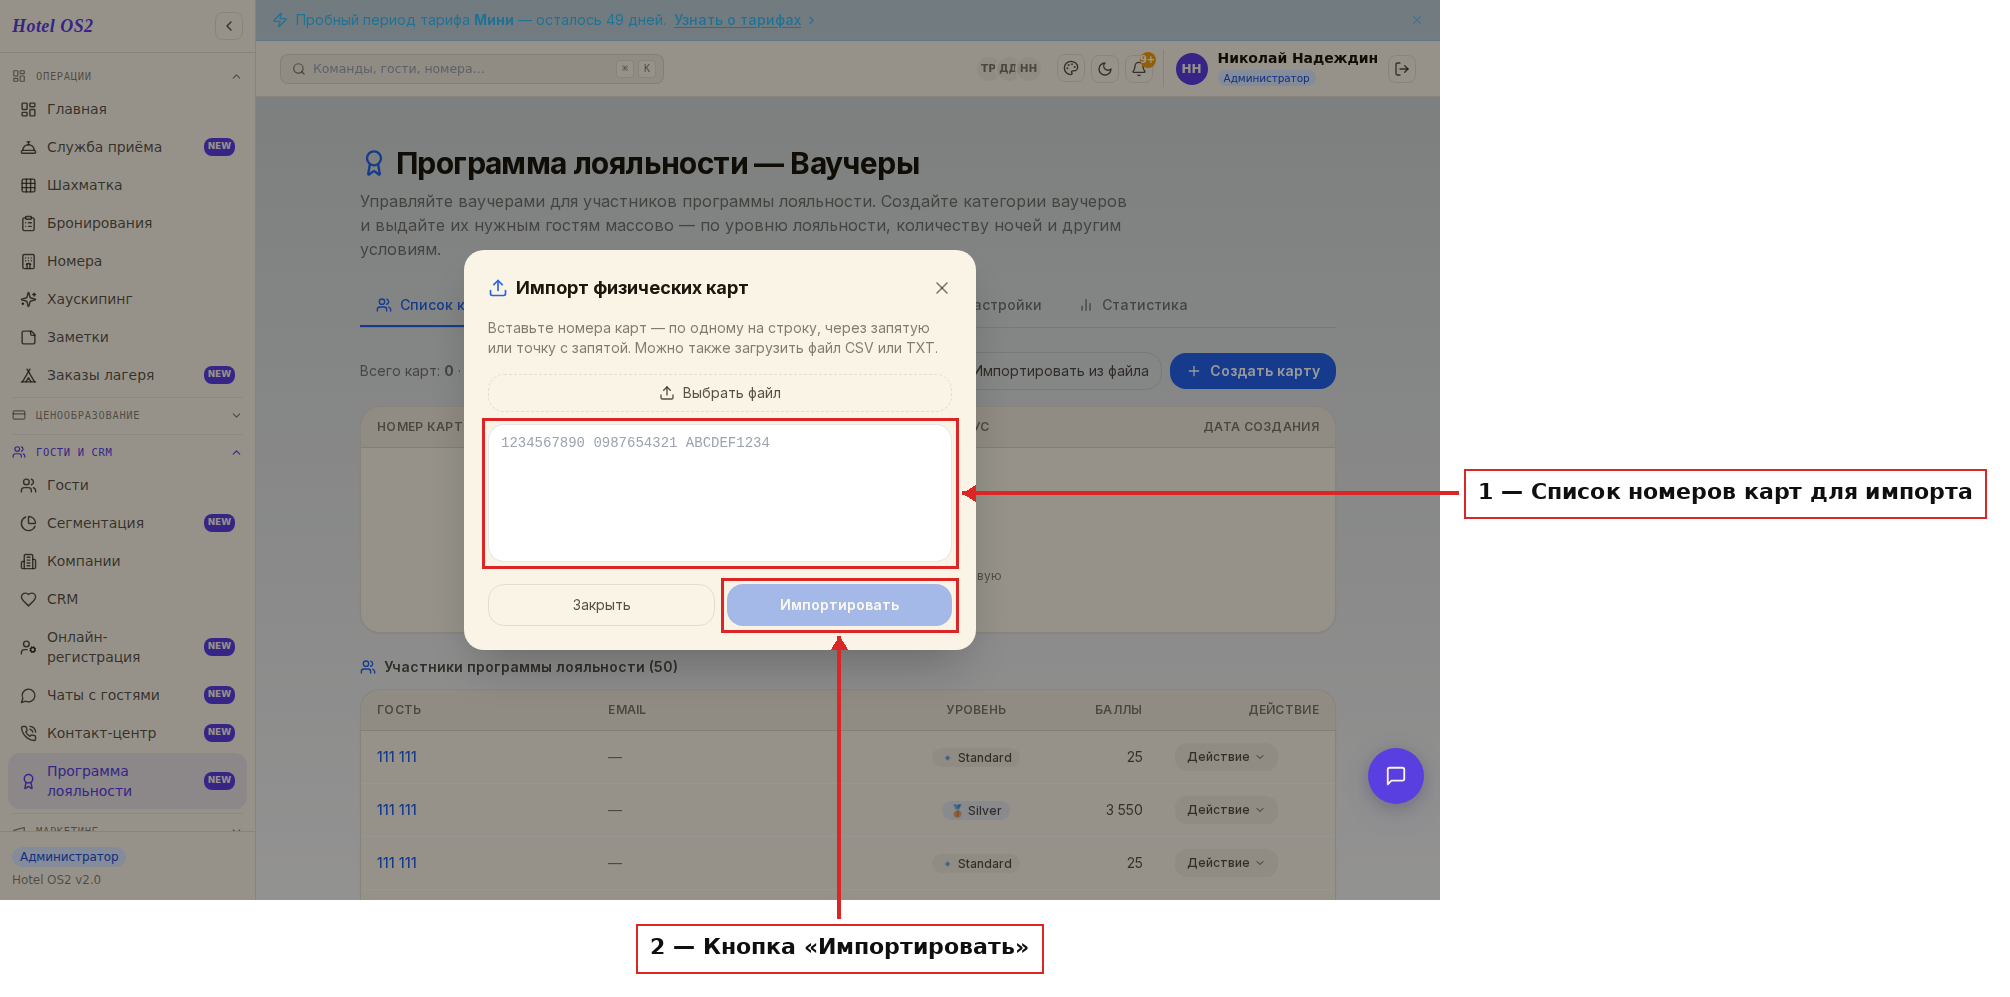The image size is (2010, 997).
Task: Click the Заказы лагеря tent icon
Action: (29, 375)
